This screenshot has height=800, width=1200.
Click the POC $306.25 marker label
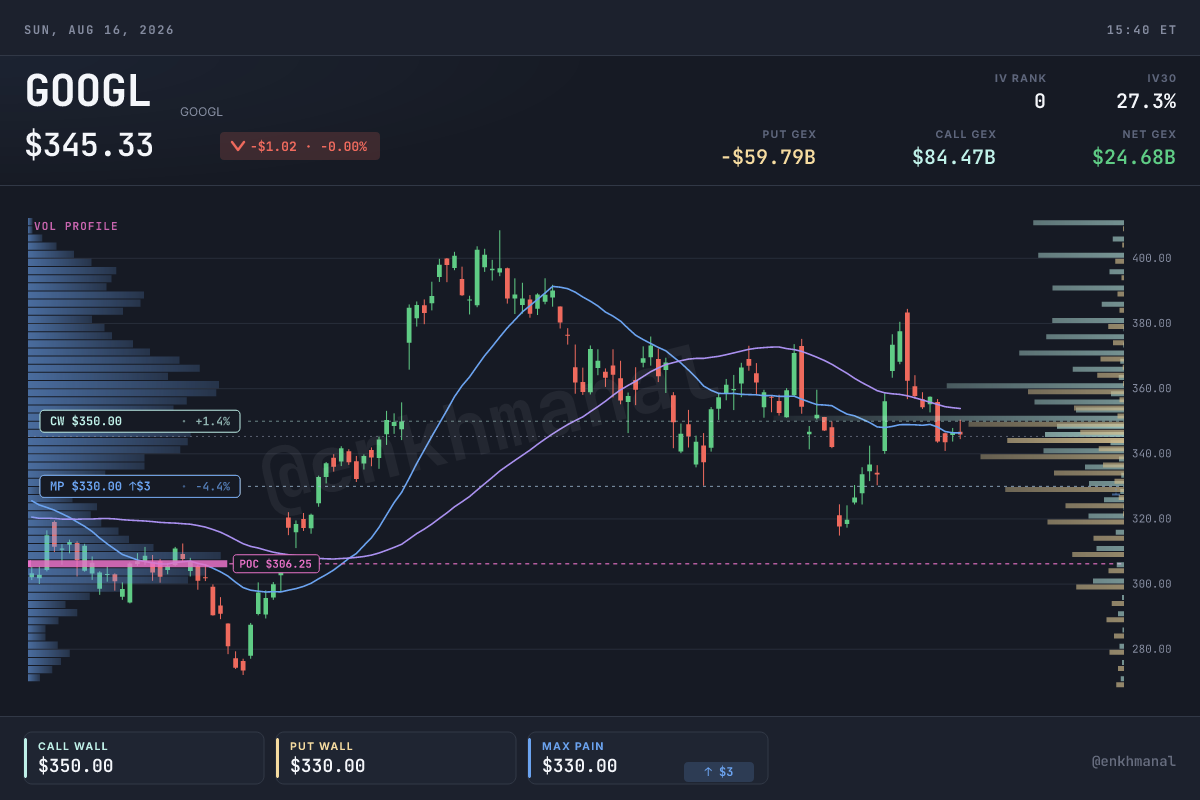tap(276, 564)
